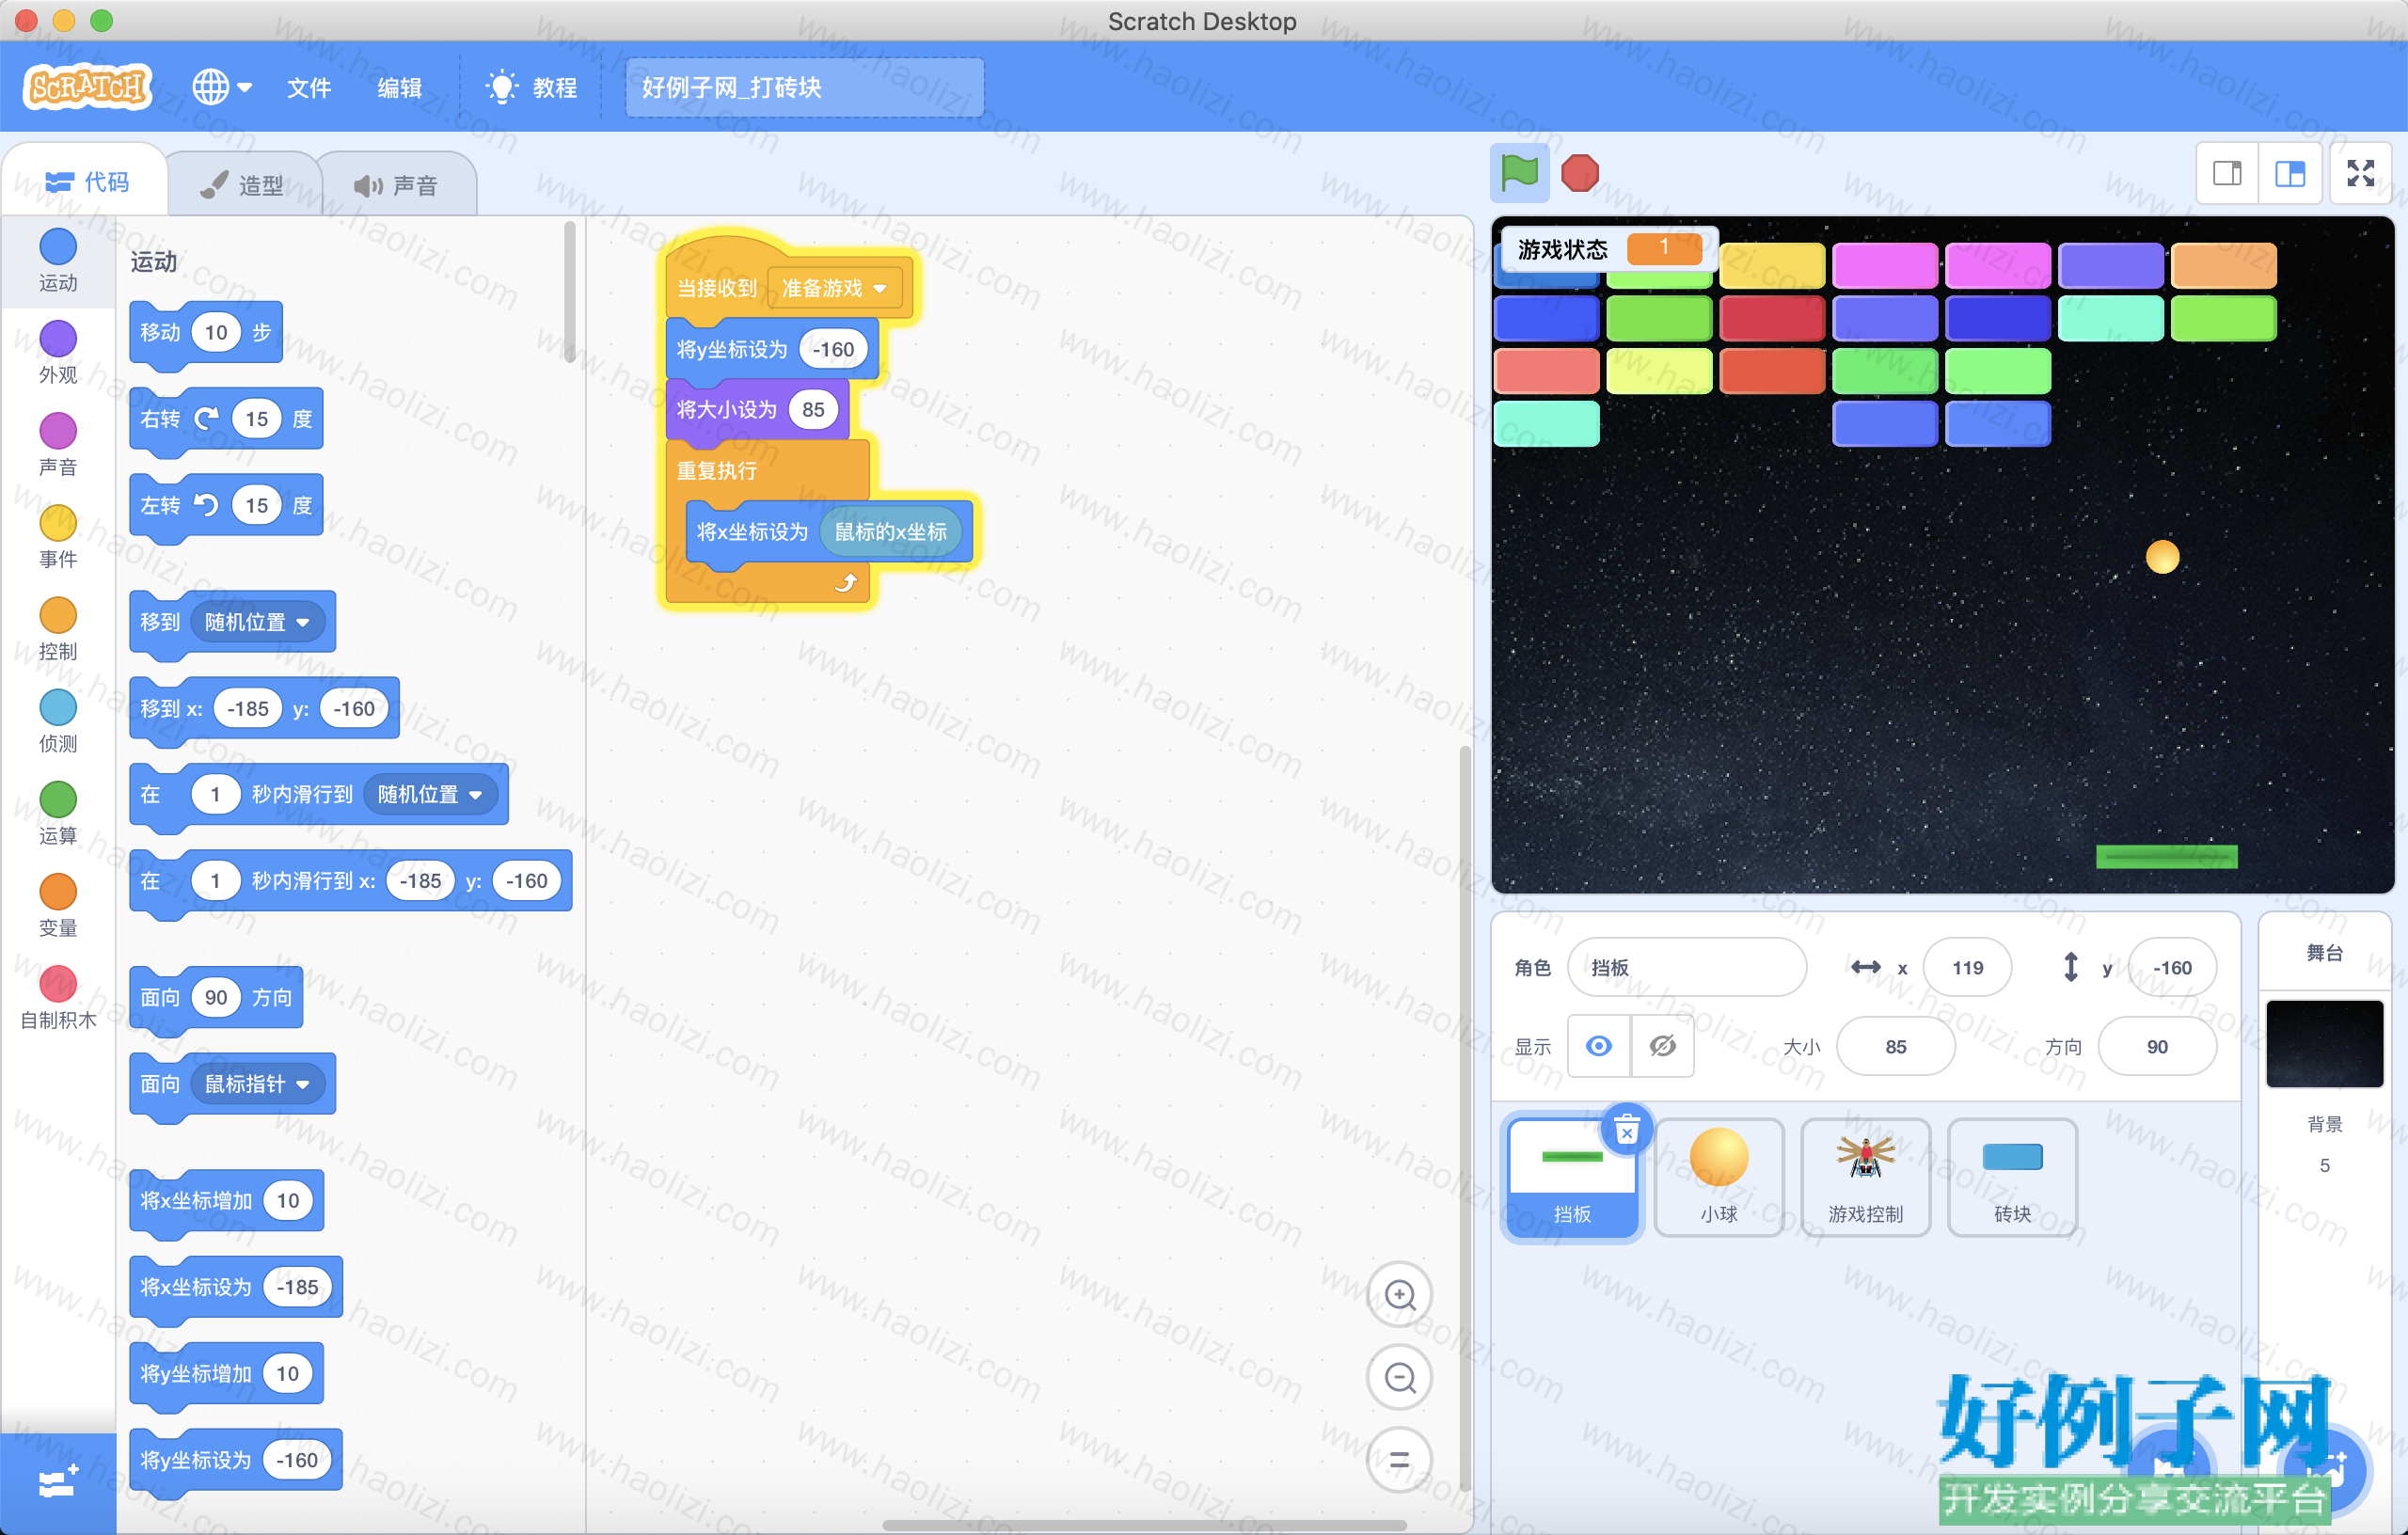This screenshot has width=2408, height=1535.
Task: Click the red stop sign button
Action: (1580, 173)
